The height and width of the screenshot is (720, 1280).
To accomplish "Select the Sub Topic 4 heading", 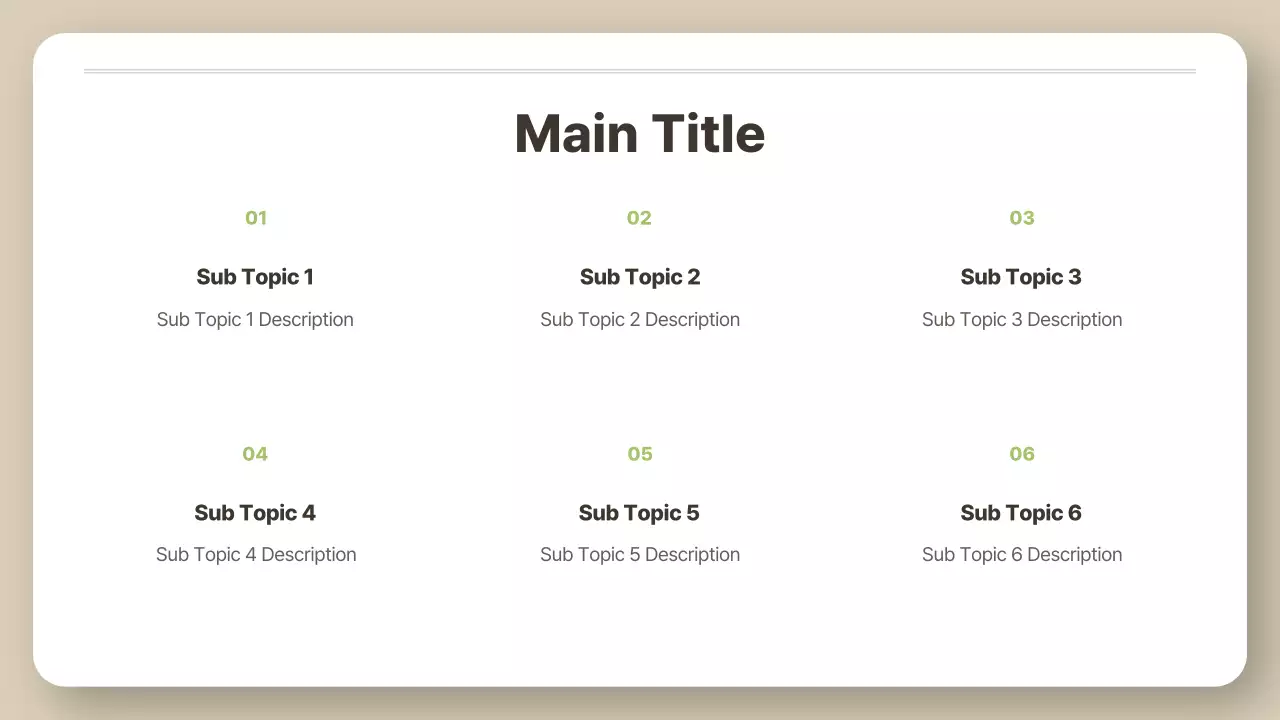I will click(255, 513).
